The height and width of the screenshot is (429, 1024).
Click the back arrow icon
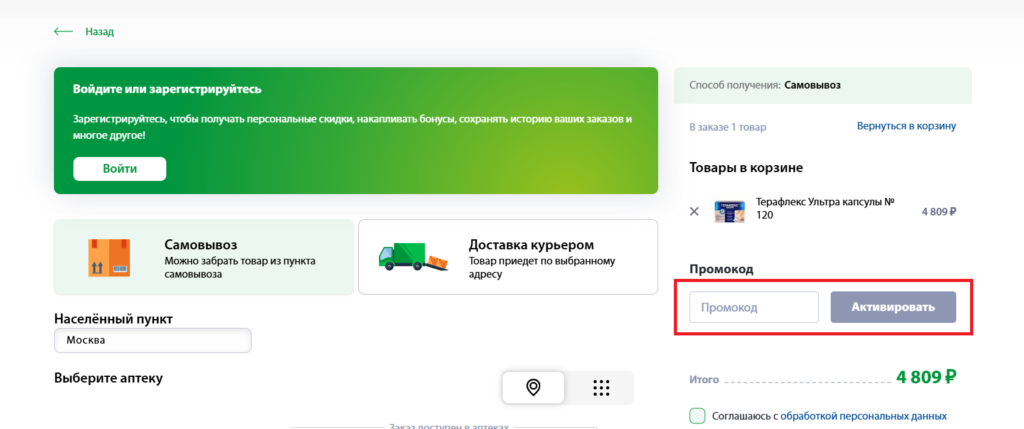pyautogui.click(x=63, y=31)
